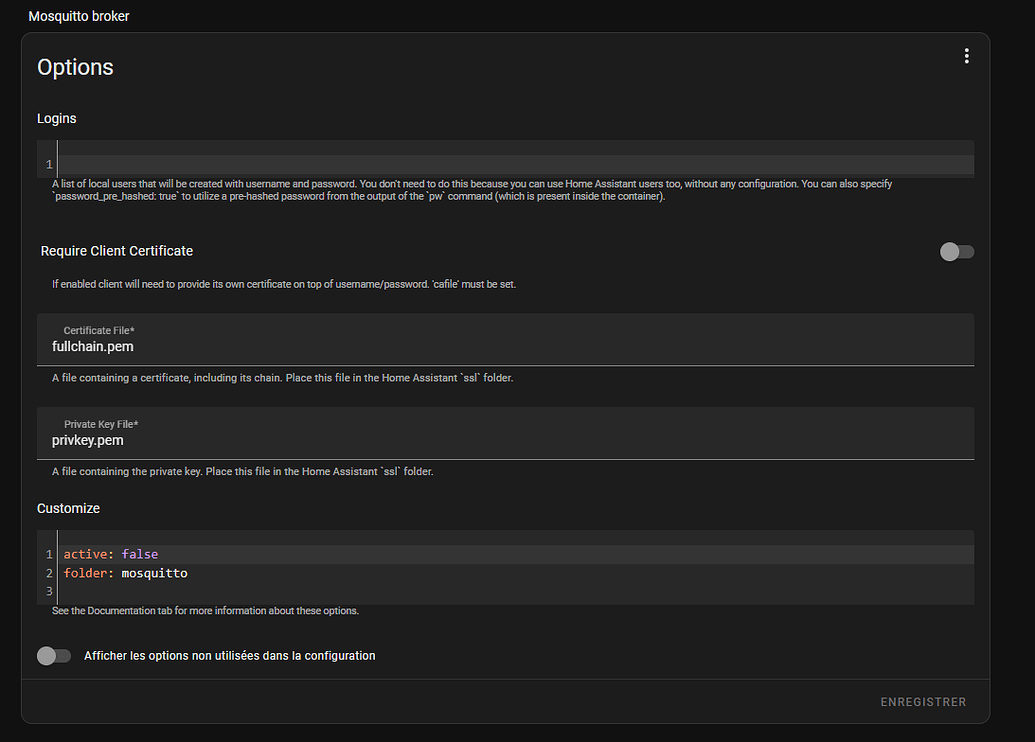Enable Afficher les options non utilisées toggle
Viewport: 1035px width, 742px height.
tap(54, 656)
